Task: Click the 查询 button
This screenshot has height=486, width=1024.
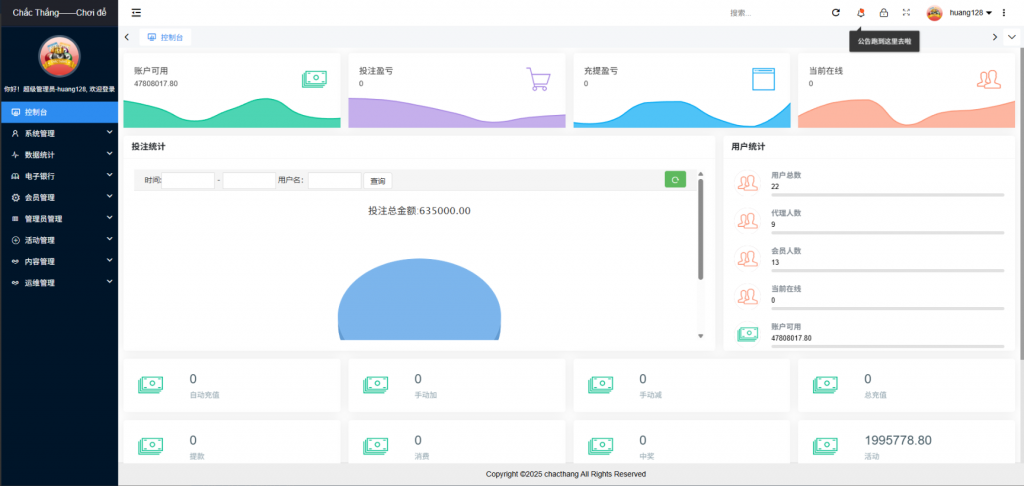Action: pyautogui.click(x=378, y=181)
